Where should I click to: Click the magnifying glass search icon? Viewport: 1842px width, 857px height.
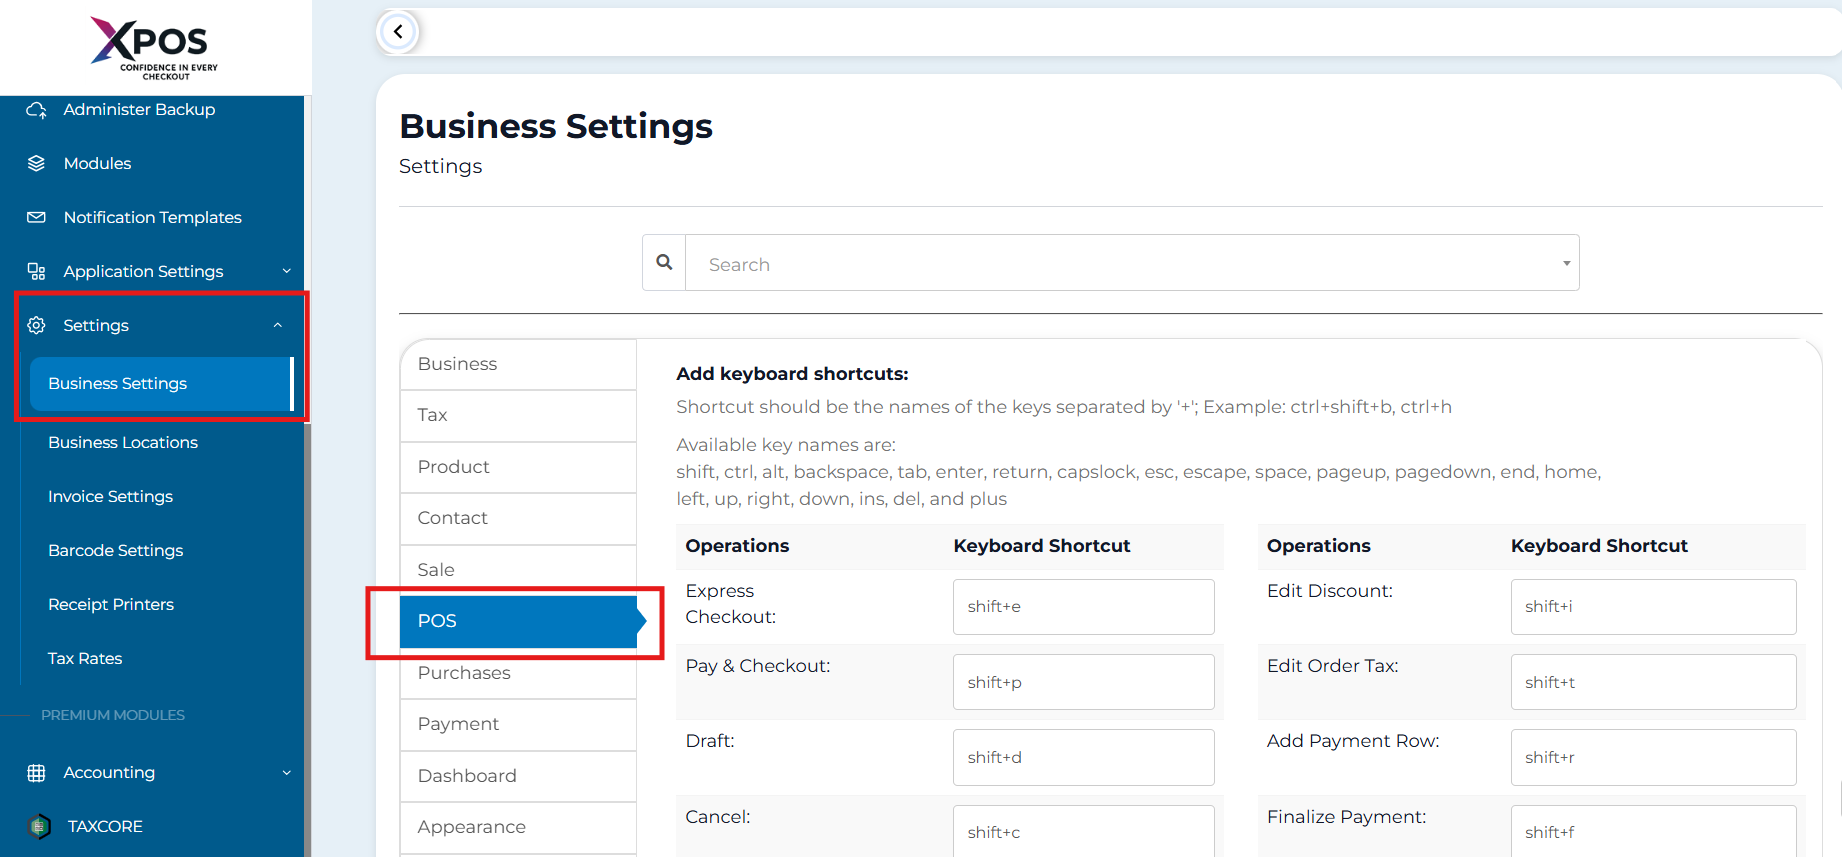coord(664,263)
